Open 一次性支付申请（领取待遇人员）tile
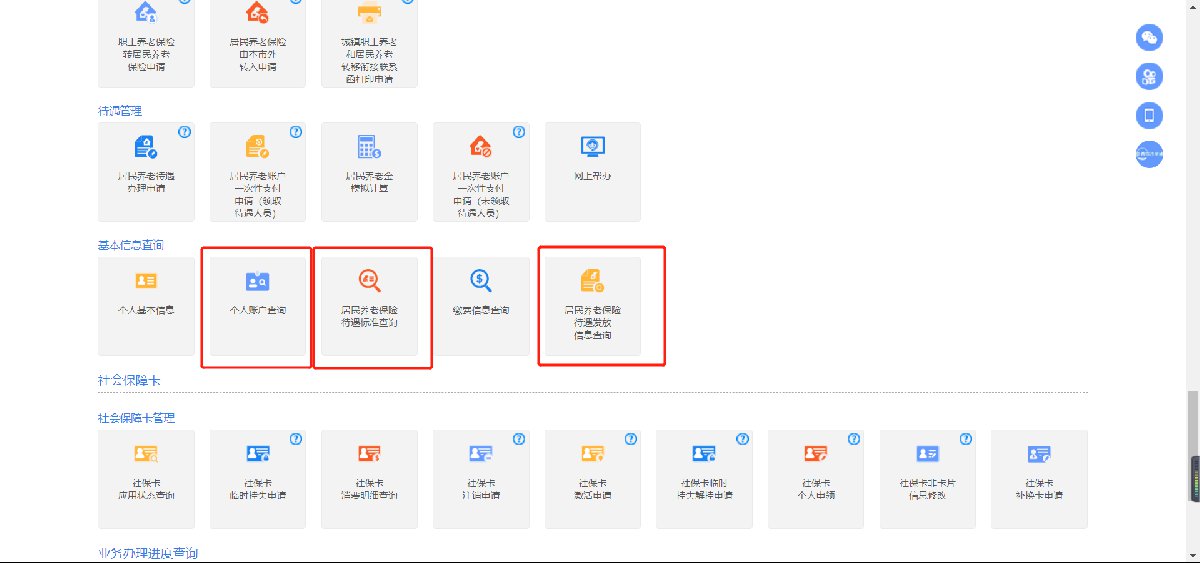 coord(258,171)
